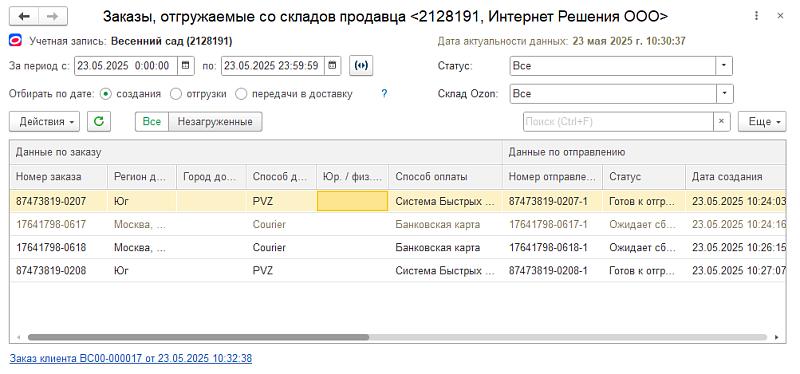
Task: Click the Способ оплаты column header
Action: click(x=445, y=177)
